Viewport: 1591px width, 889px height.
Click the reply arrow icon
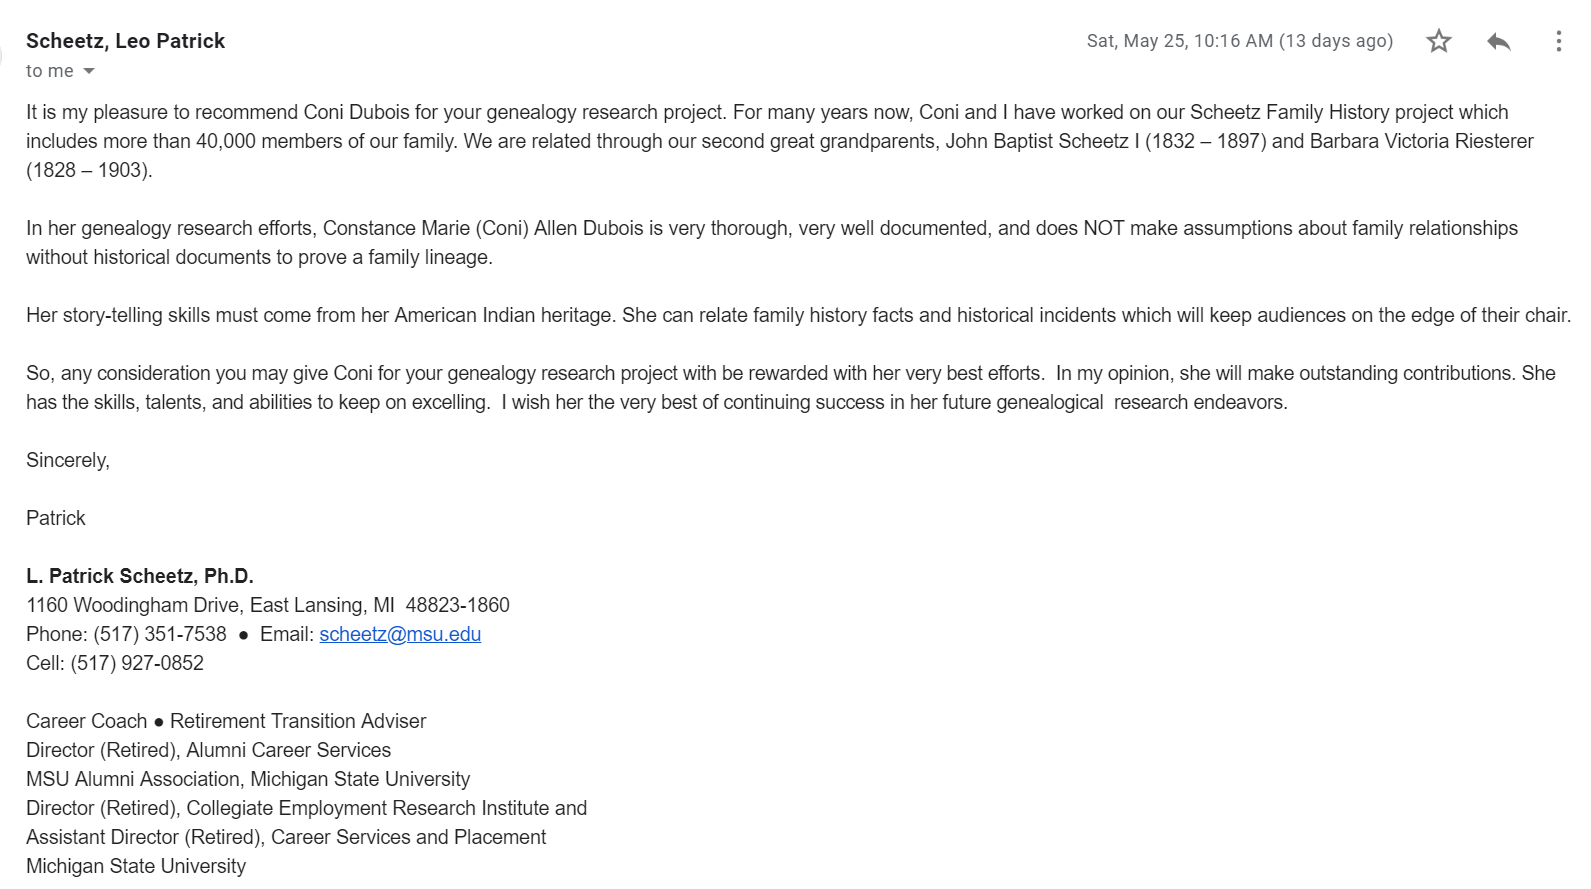pyautogui.click(x=1498, y=41)
